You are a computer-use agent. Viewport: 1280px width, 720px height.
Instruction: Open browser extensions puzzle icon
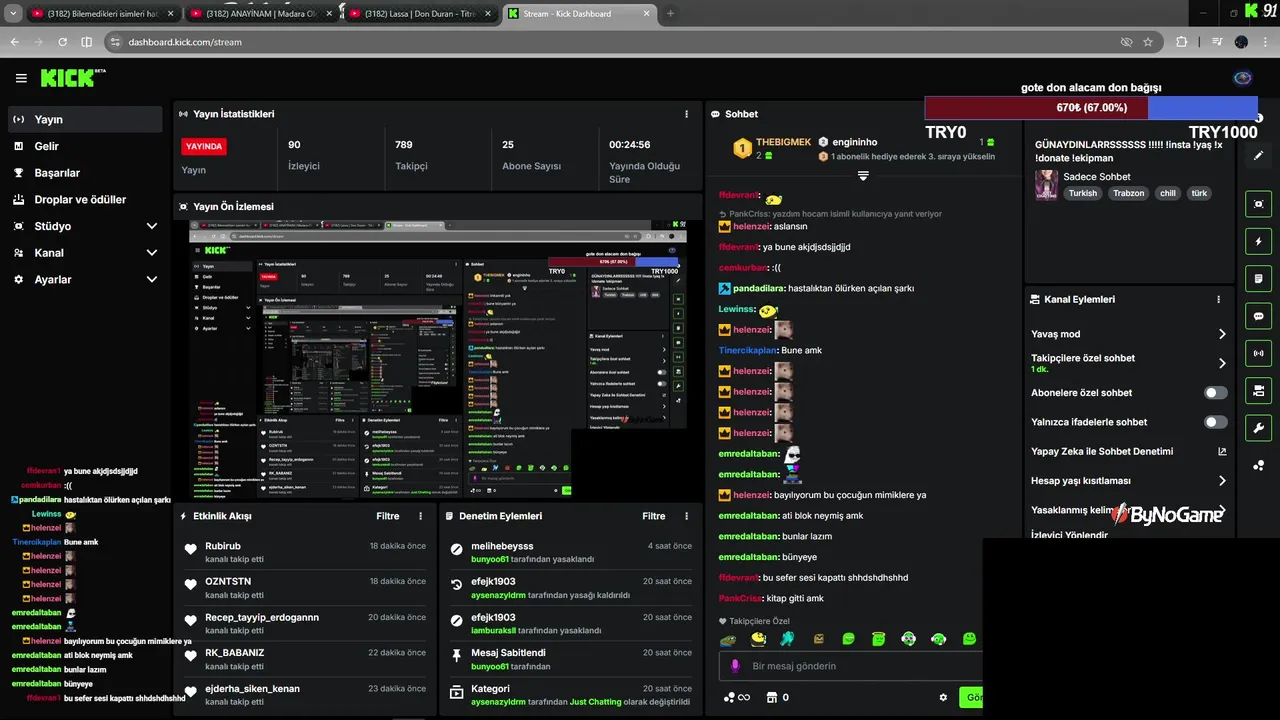pyautogui.click(x=1182, y=42)
